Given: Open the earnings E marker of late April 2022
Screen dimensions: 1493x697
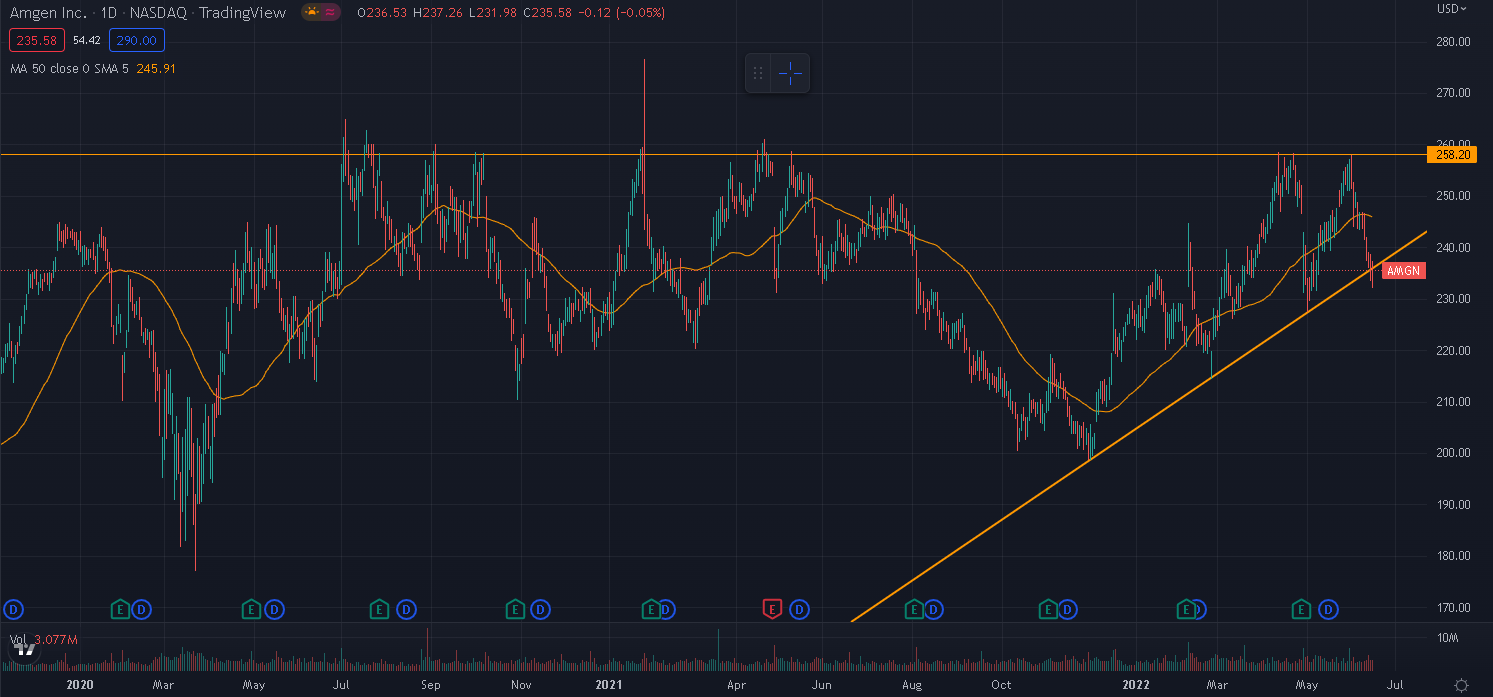Looking at the screenshot, I should tap(1302, 608).
